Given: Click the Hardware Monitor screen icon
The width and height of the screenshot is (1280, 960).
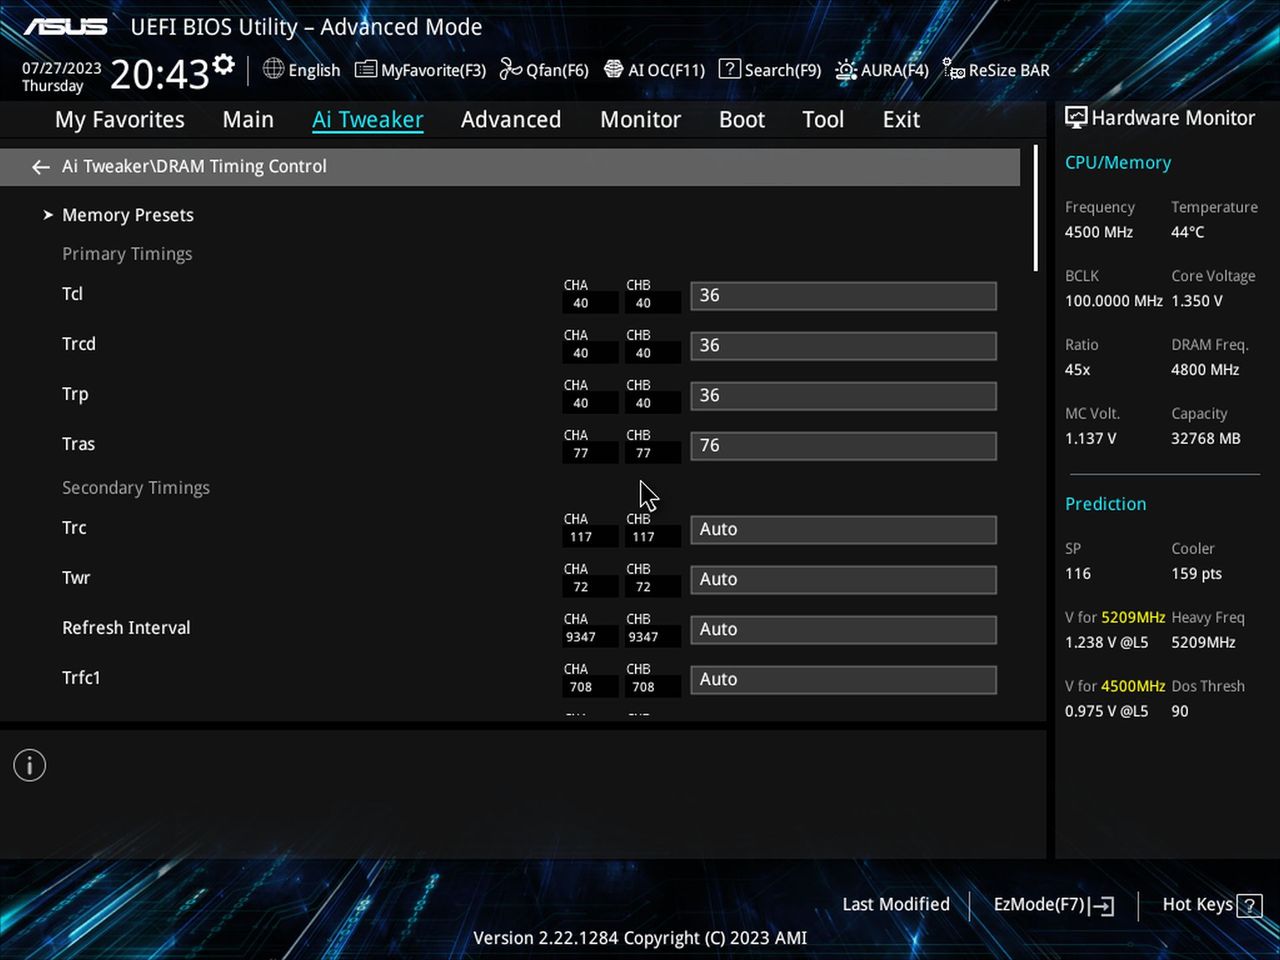Looking at the screenshot, I should pos(1076,118).
